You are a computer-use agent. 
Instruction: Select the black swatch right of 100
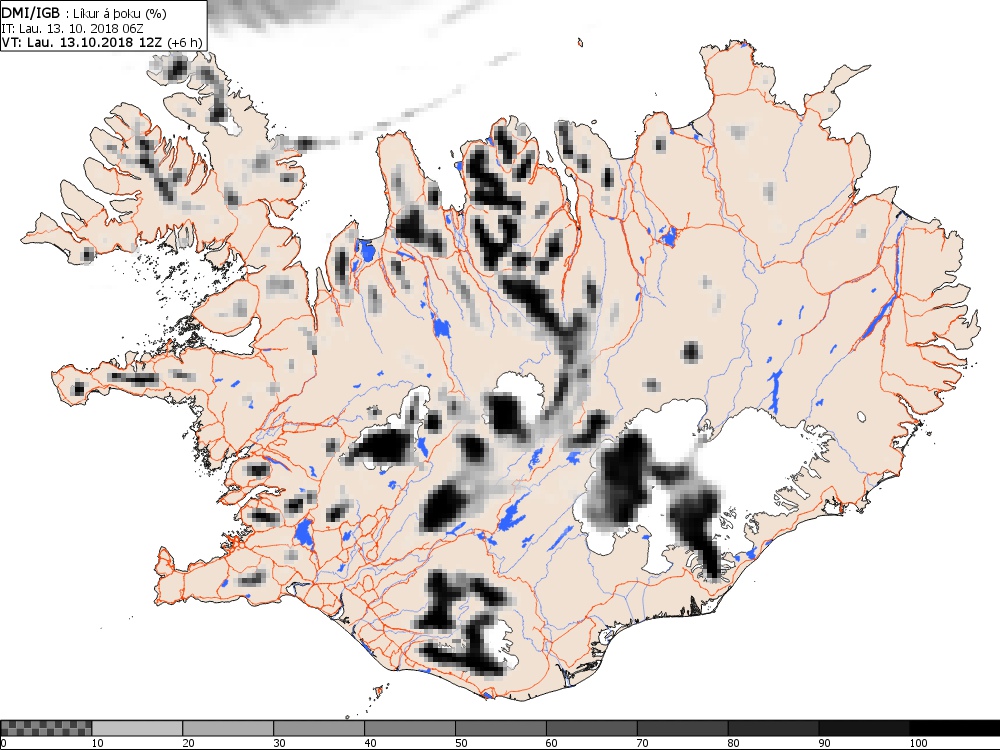coord(955,728)
